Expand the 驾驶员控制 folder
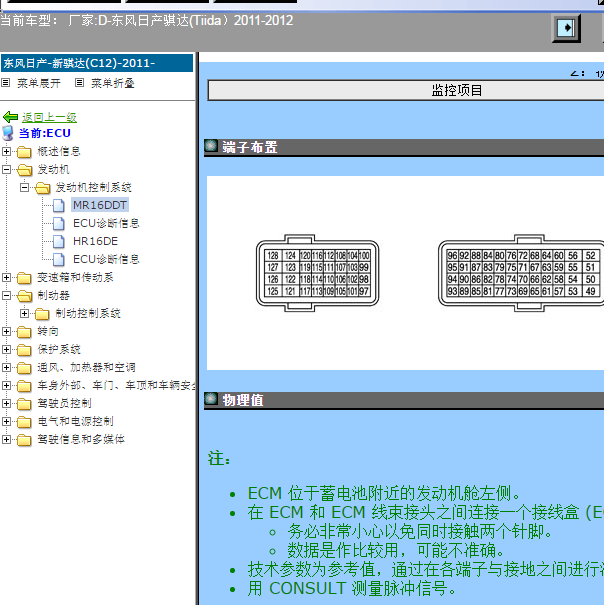The height and width of the screenshot is (605, 604). [x=6, y=404]
